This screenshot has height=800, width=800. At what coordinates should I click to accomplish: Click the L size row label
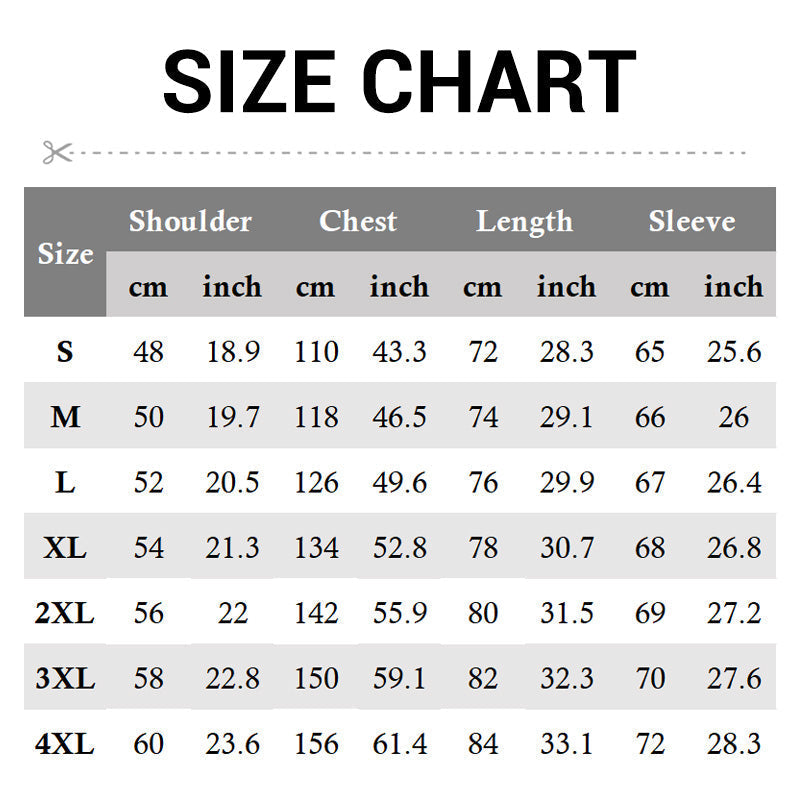65,482
